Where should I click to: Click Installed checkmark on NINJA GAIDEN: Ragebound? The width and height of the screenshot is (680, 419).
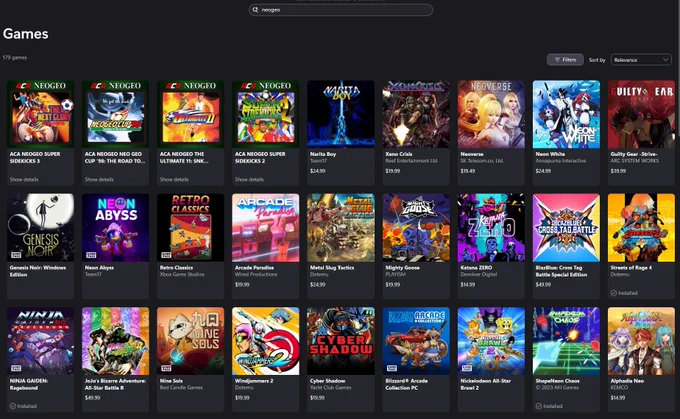tap(13, 406)
